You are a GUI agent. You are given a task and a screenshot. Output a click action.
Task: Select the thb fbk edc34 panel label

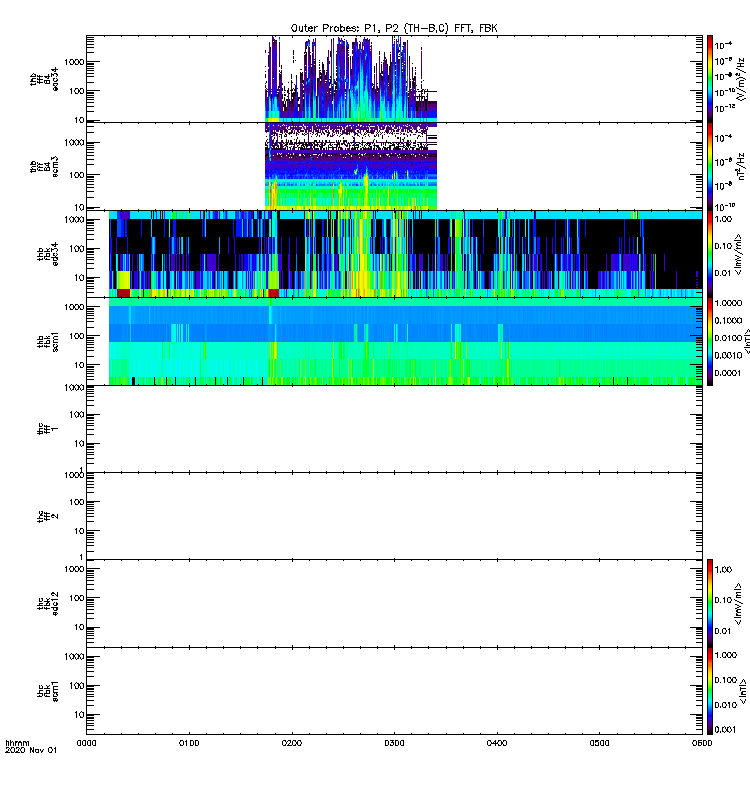[48, 254]
